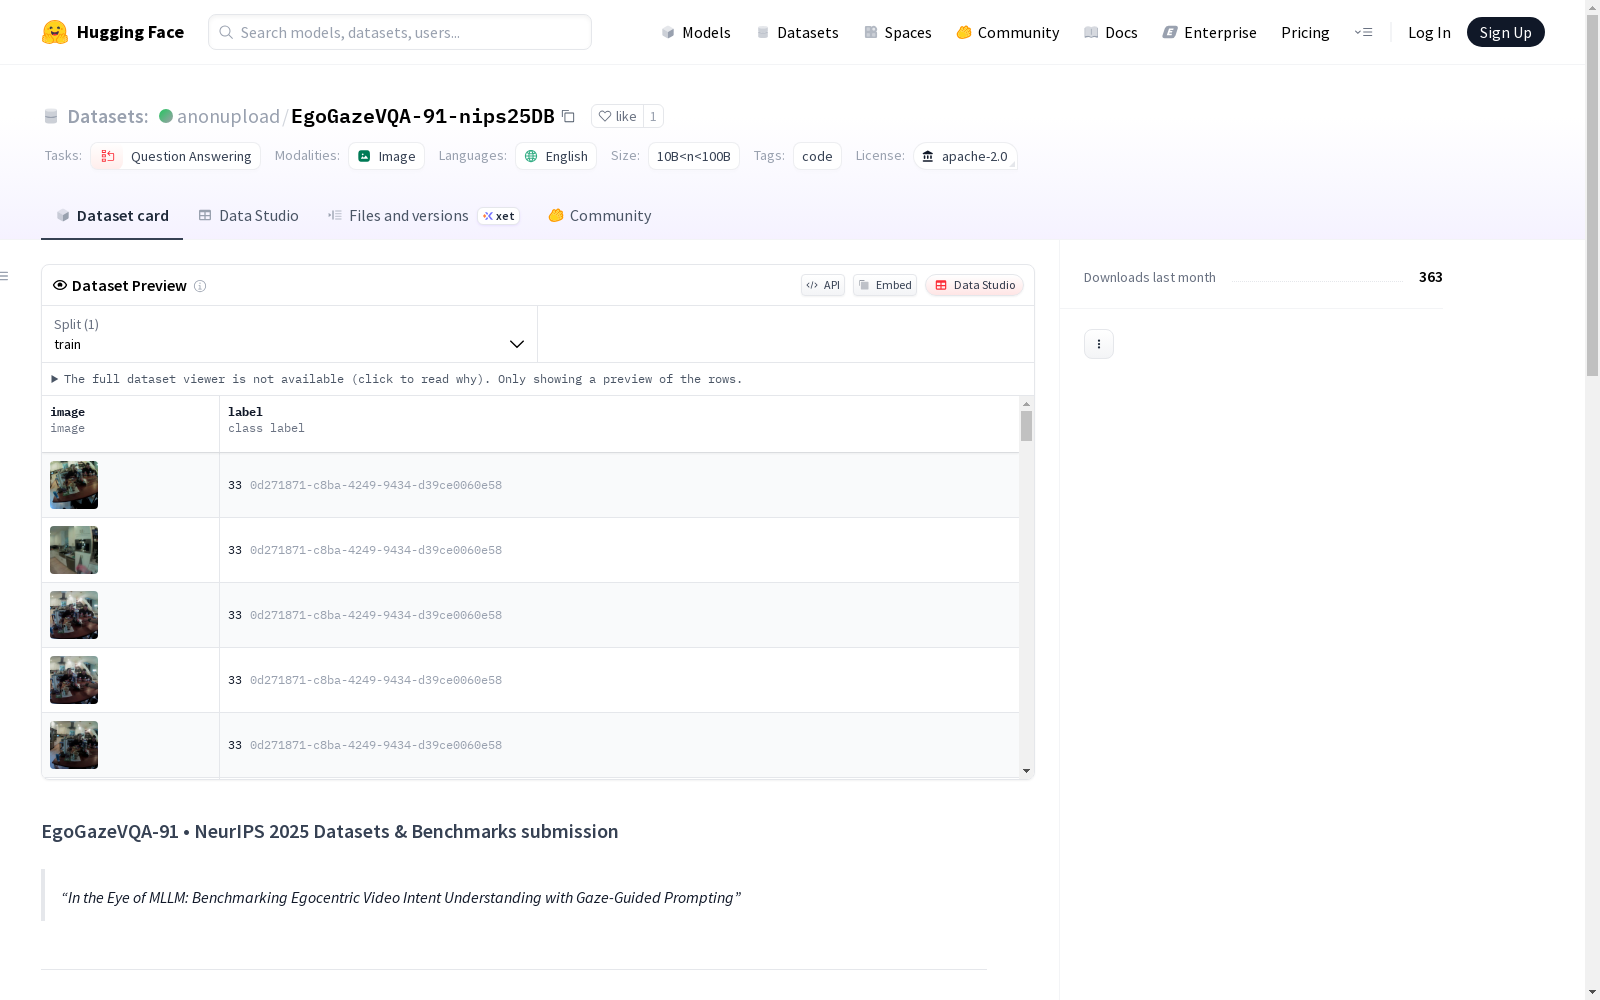Open the first row image thumbnail

tap(74, 485)
